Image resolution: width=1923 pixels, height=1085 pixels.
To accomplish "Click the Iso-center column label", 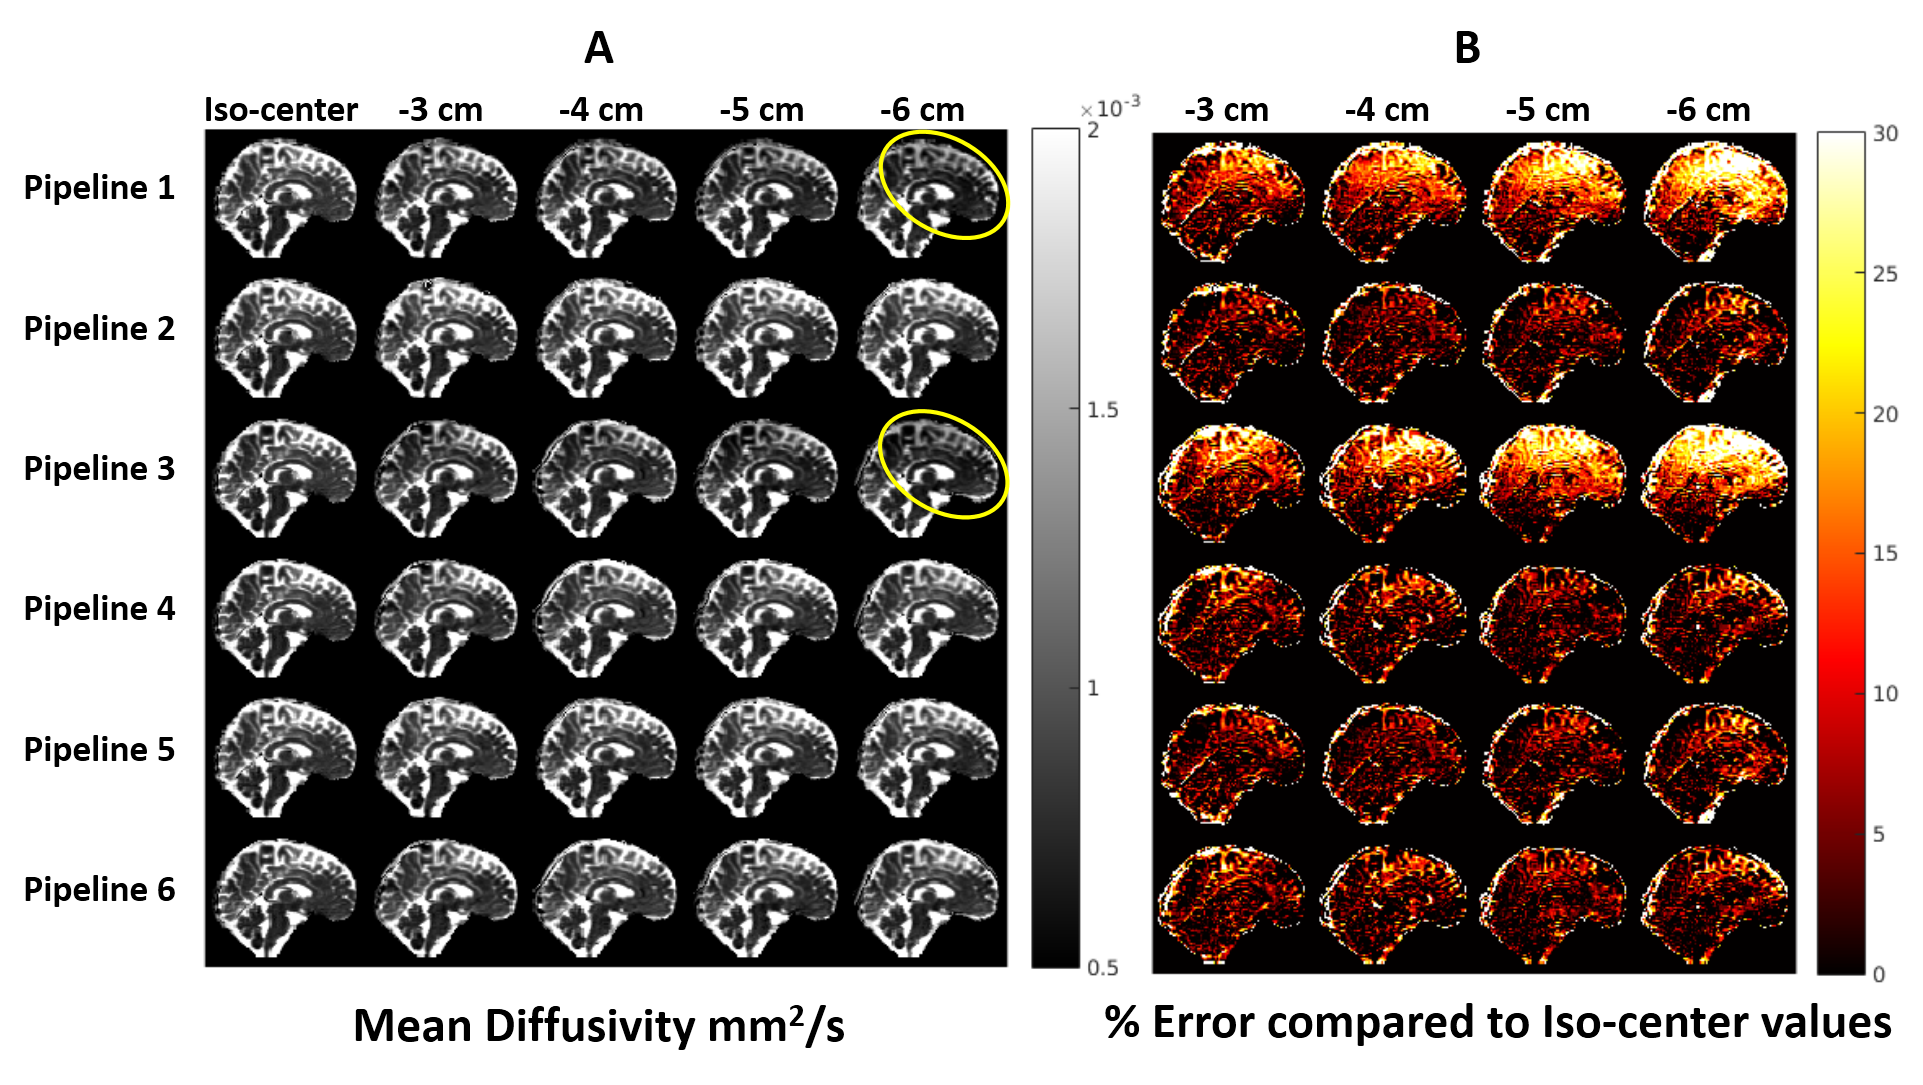I will tap(280, 109).
